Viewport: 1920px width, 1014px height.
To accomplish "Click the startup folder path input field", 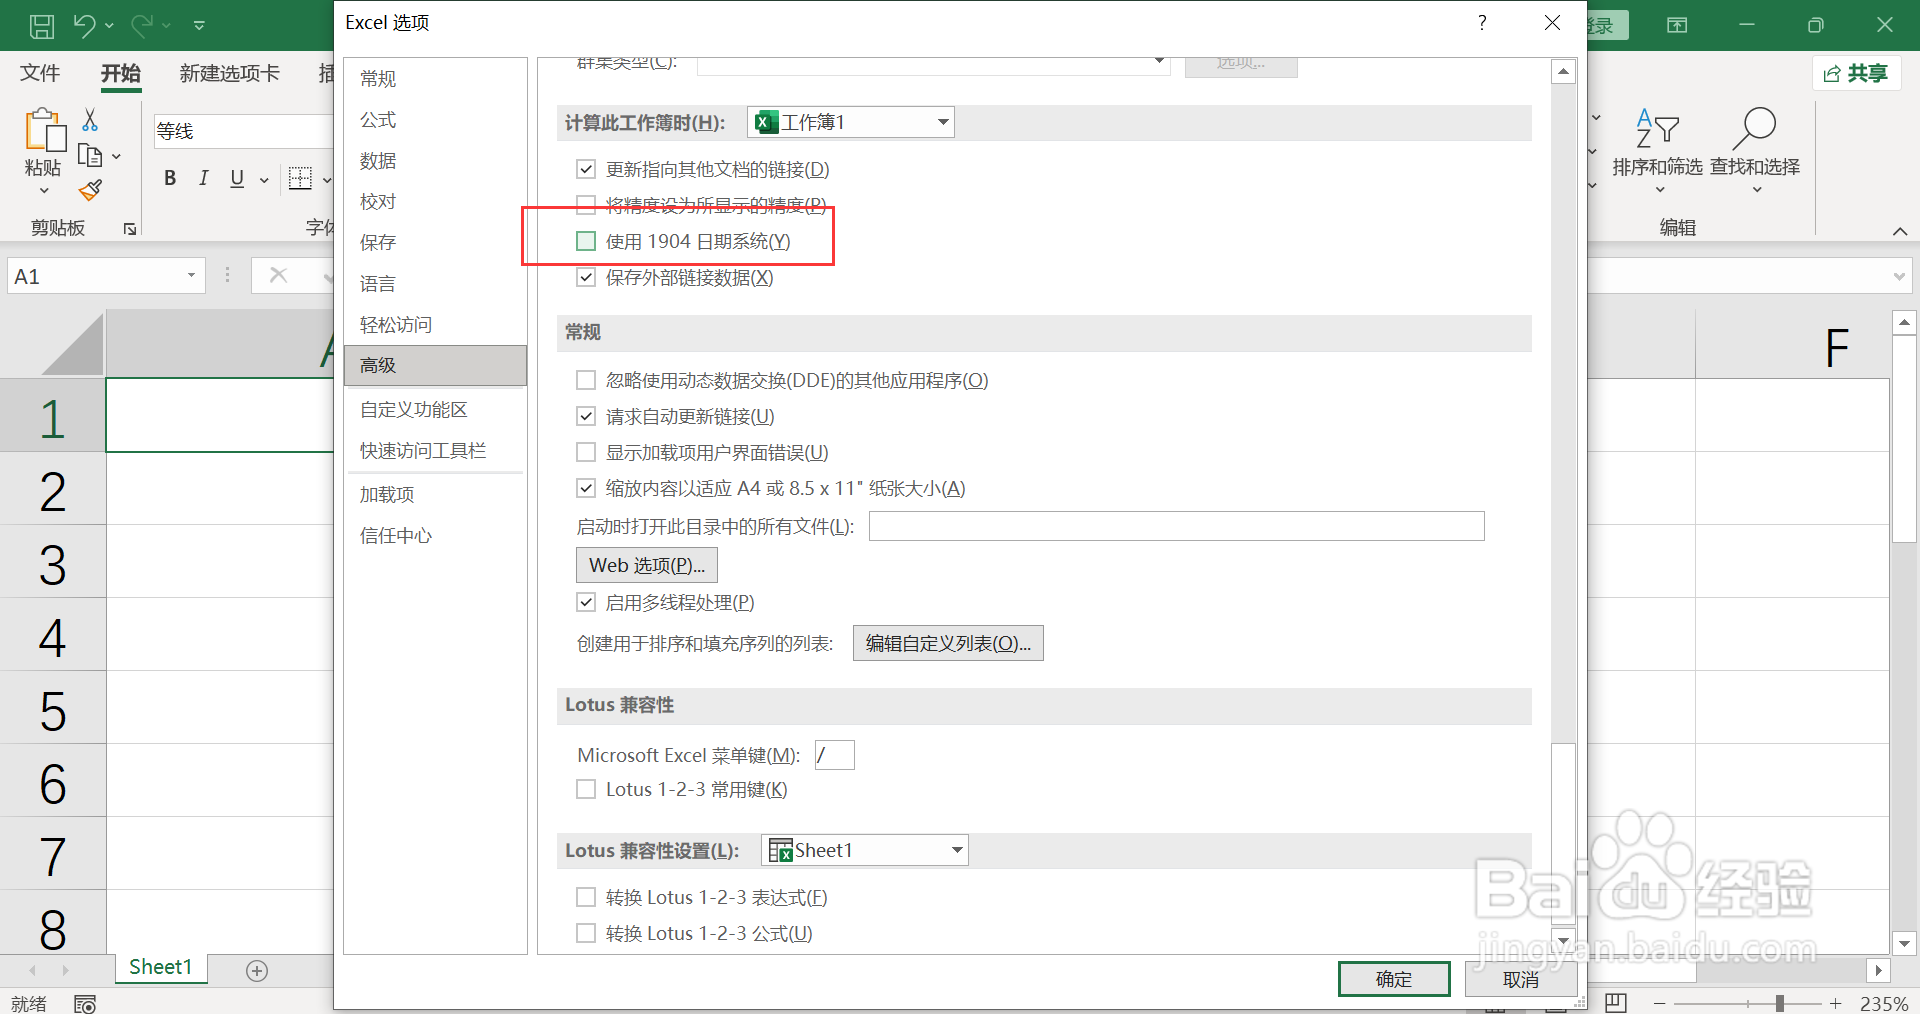I will [1176, 526].
